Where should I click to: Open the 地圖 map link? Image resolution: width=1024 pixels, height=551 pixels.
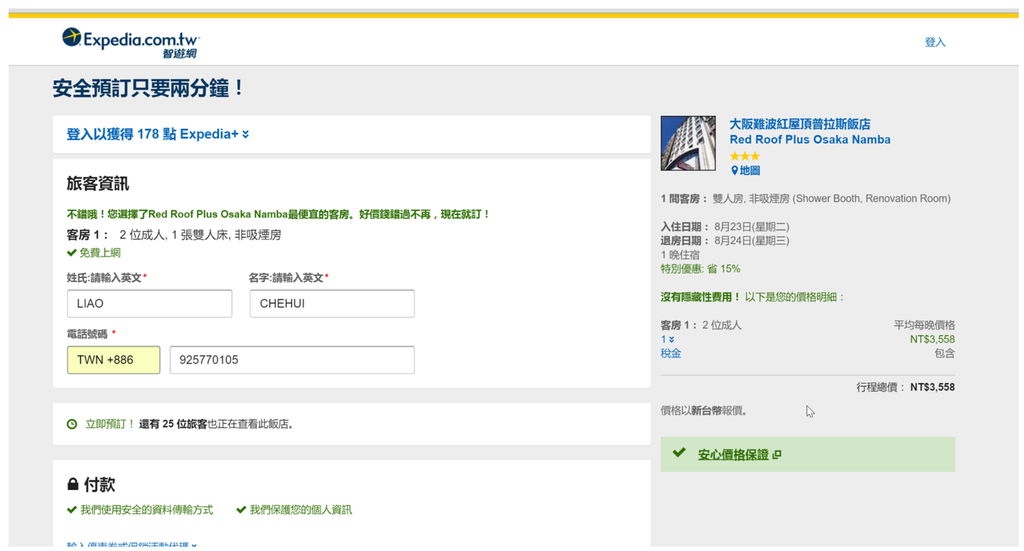tap(750, 170)
